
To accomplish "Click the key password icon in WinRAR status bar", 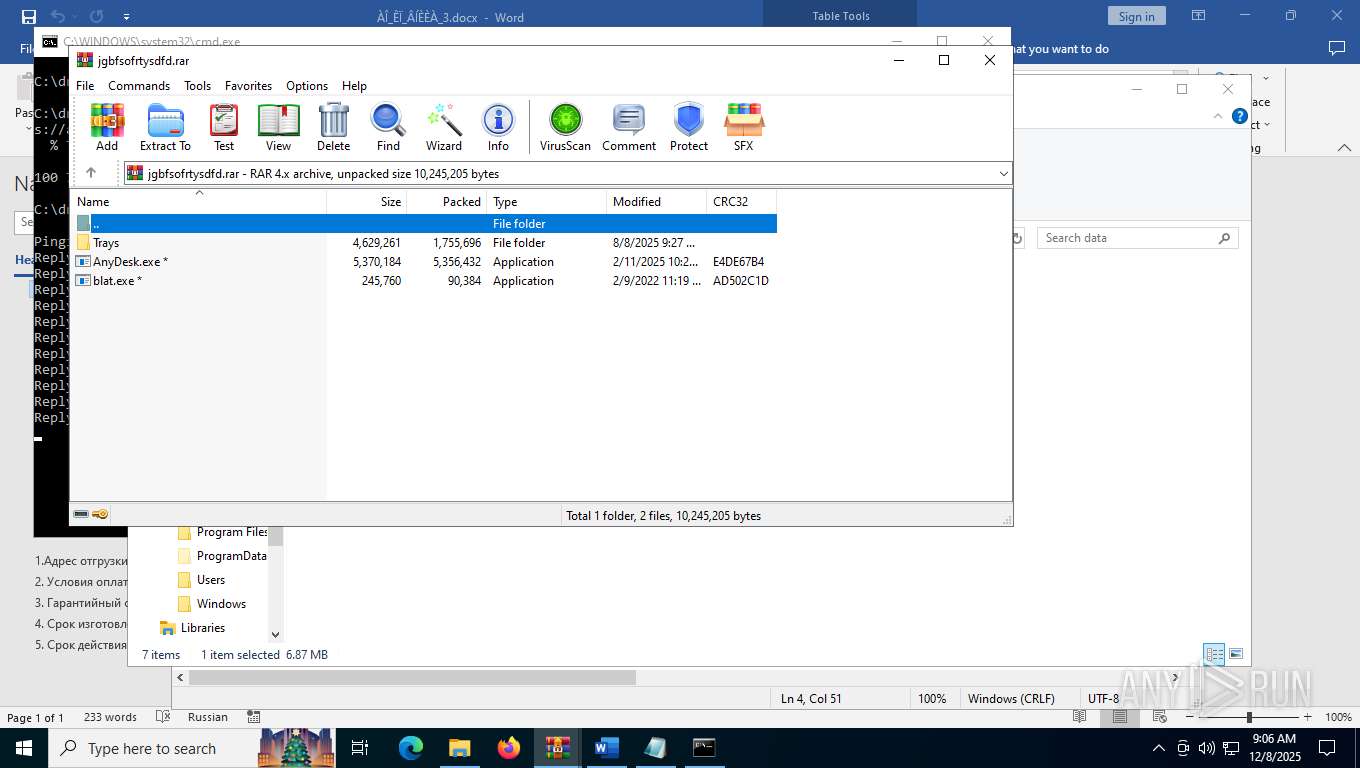I will point(101,514).
